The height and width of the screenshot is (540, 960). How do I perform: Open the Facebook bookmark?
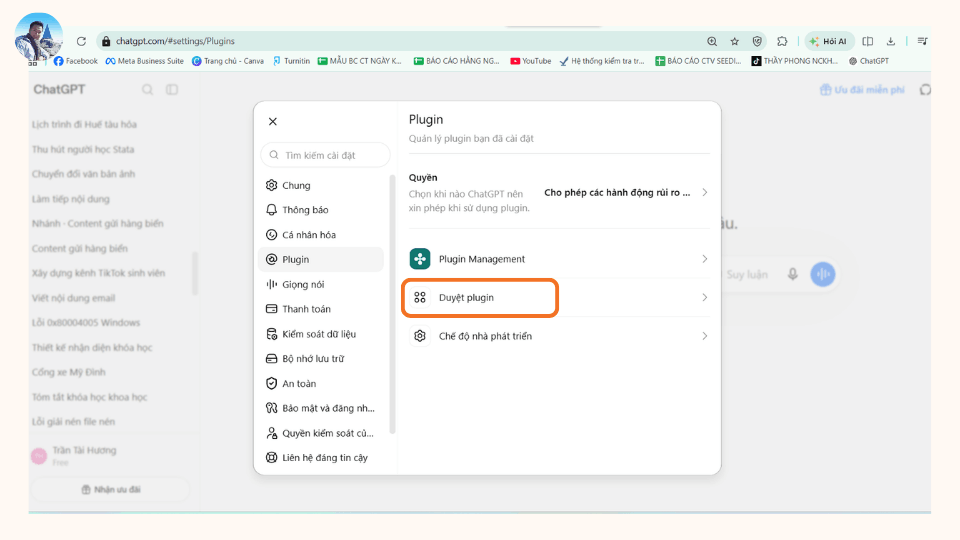tap(76, 61)
